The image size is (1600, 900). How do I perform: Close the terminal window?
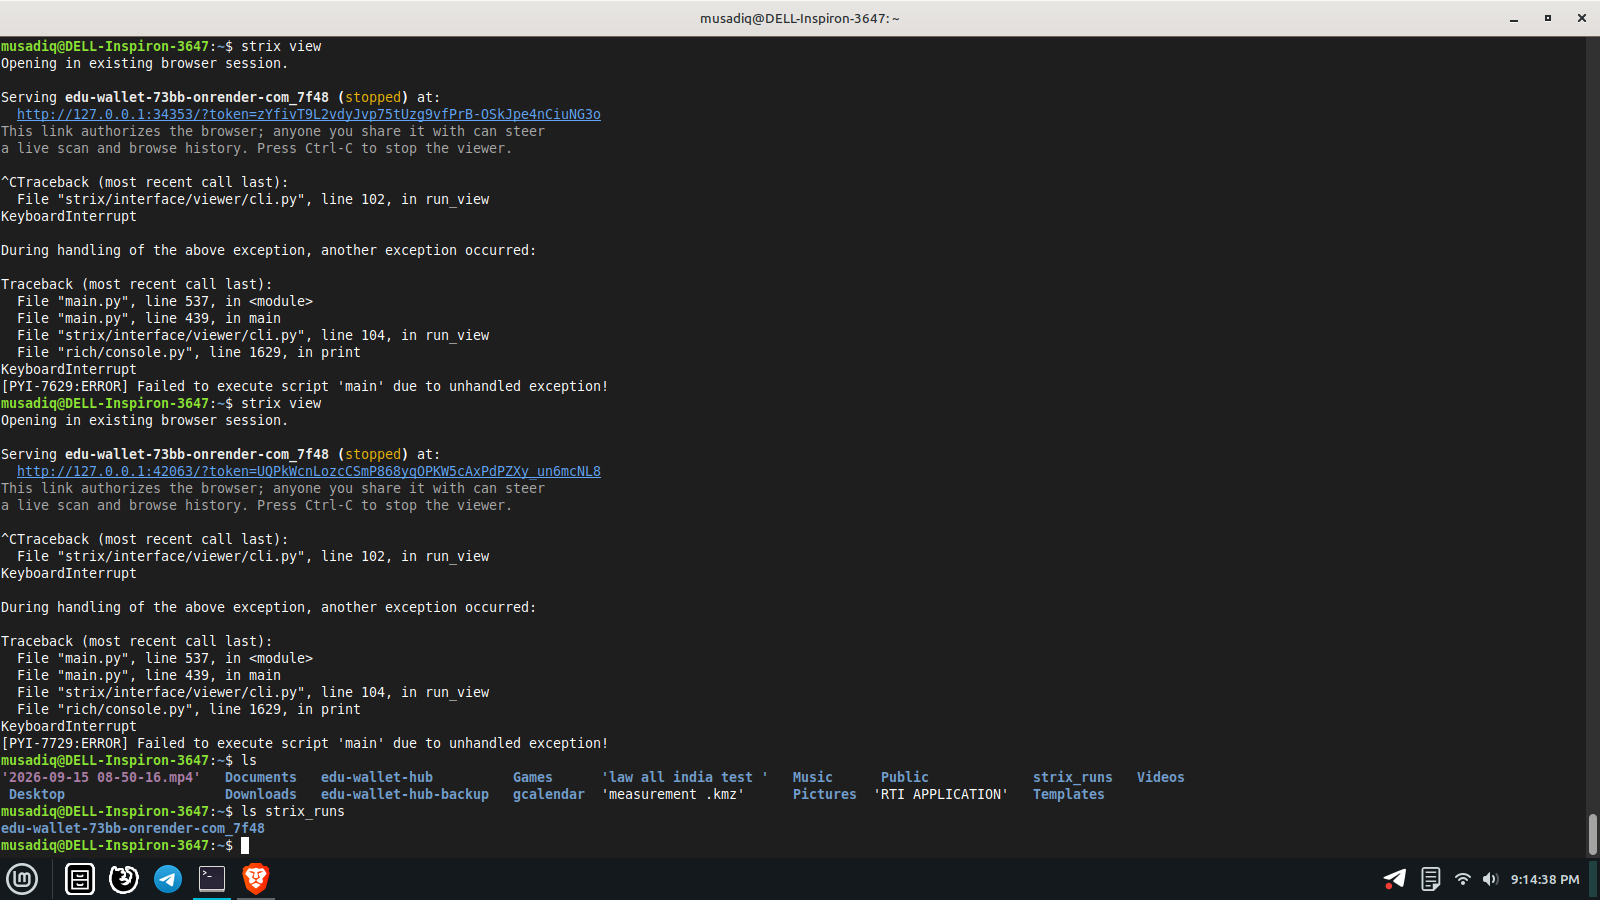click(x=1582, y=18)
